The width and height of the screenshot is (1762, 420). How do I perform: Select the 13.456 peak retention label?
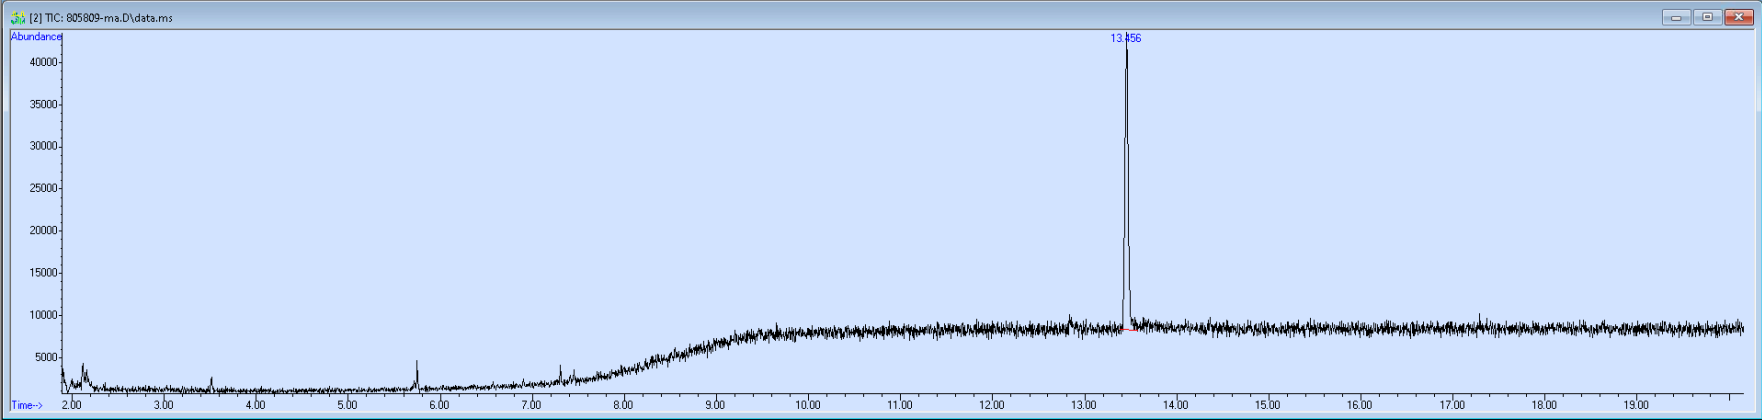(1126, 38)
